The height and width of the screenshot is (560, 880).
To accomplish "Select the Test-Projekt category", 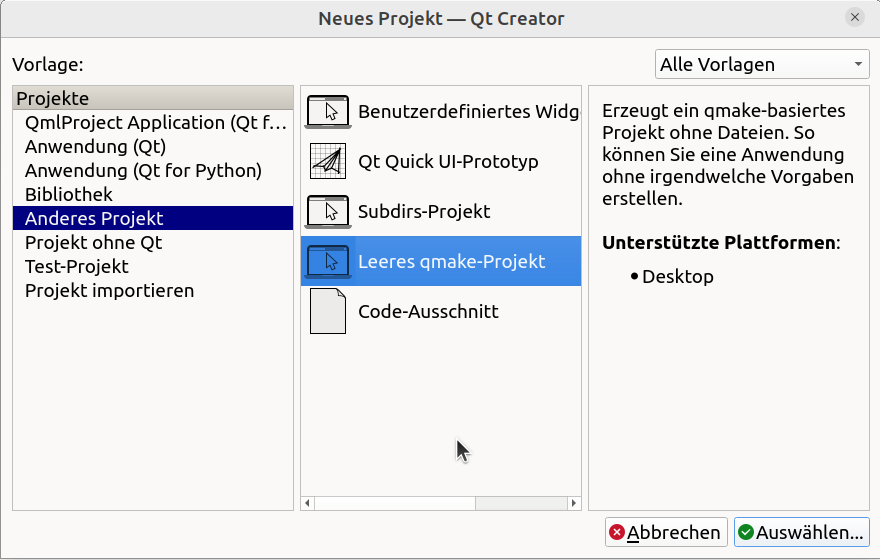I will pyautogui.click(x=77, y=267).
